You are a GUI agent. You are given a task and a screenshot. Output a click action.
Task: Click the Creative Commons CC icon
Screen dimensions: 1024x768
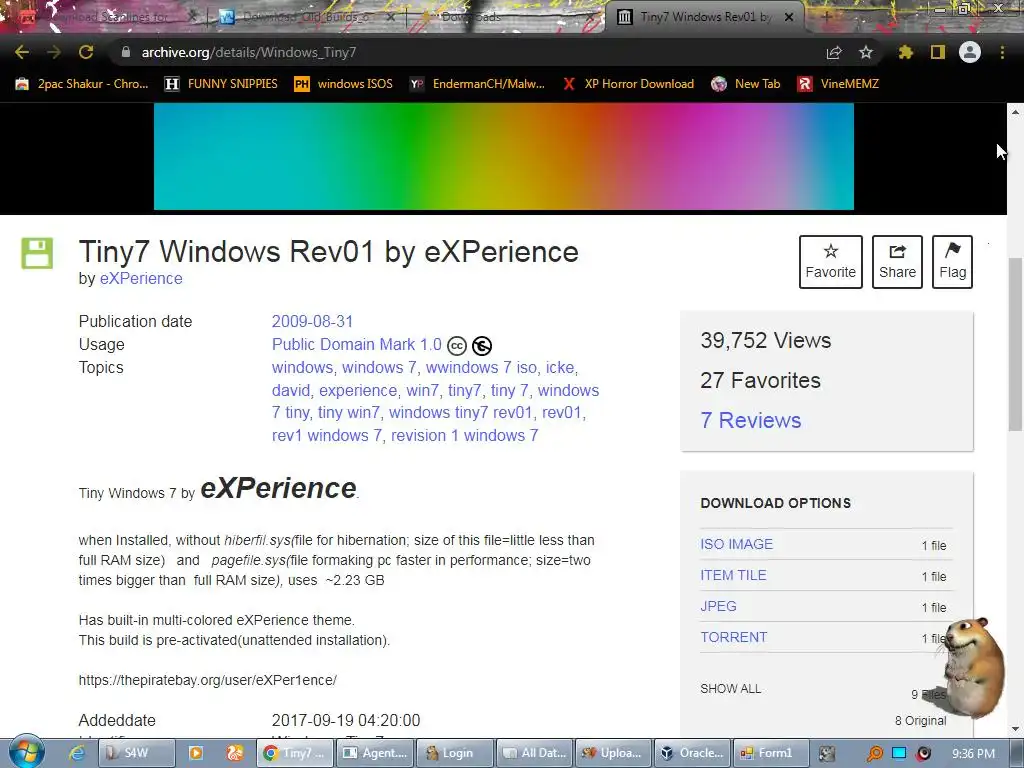tap(457, 345)
